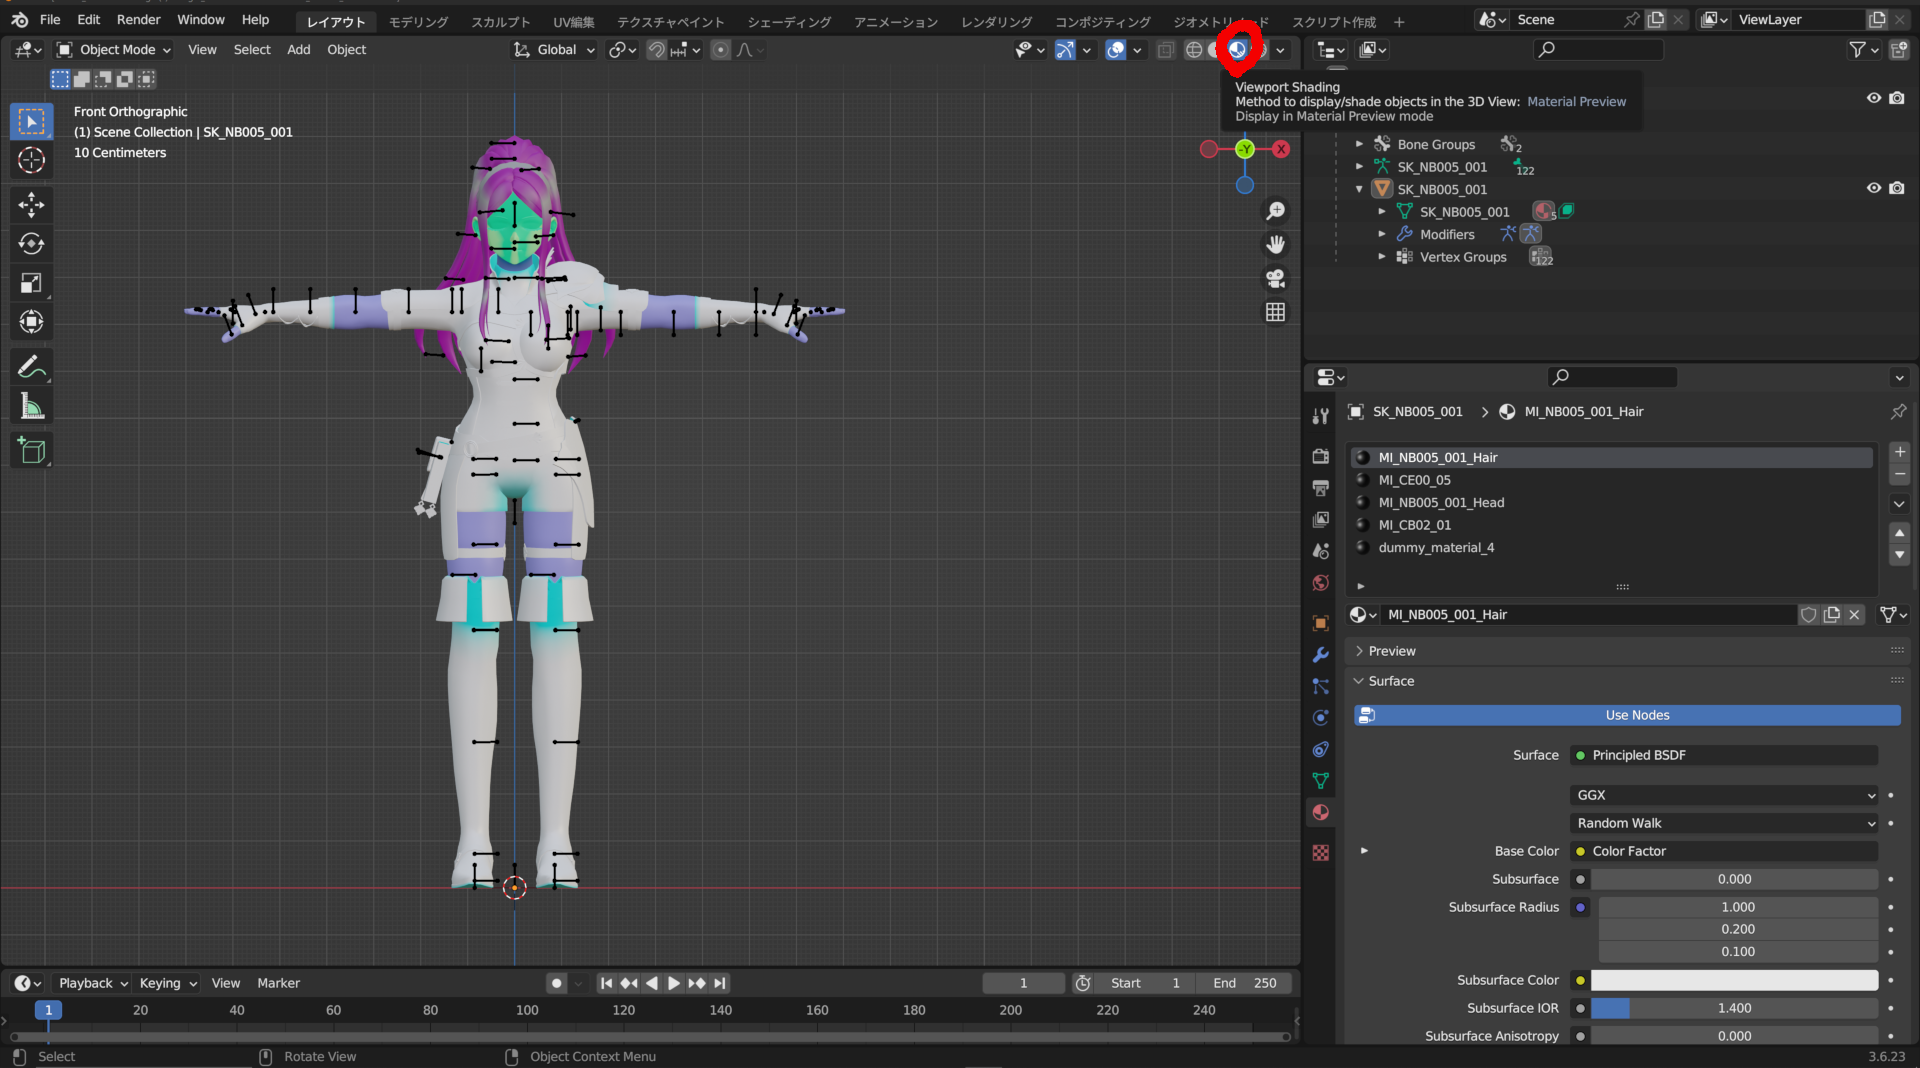1920x1068 pixels.
Task: Toggle proportional editing in header
Action: pos(720,50)
